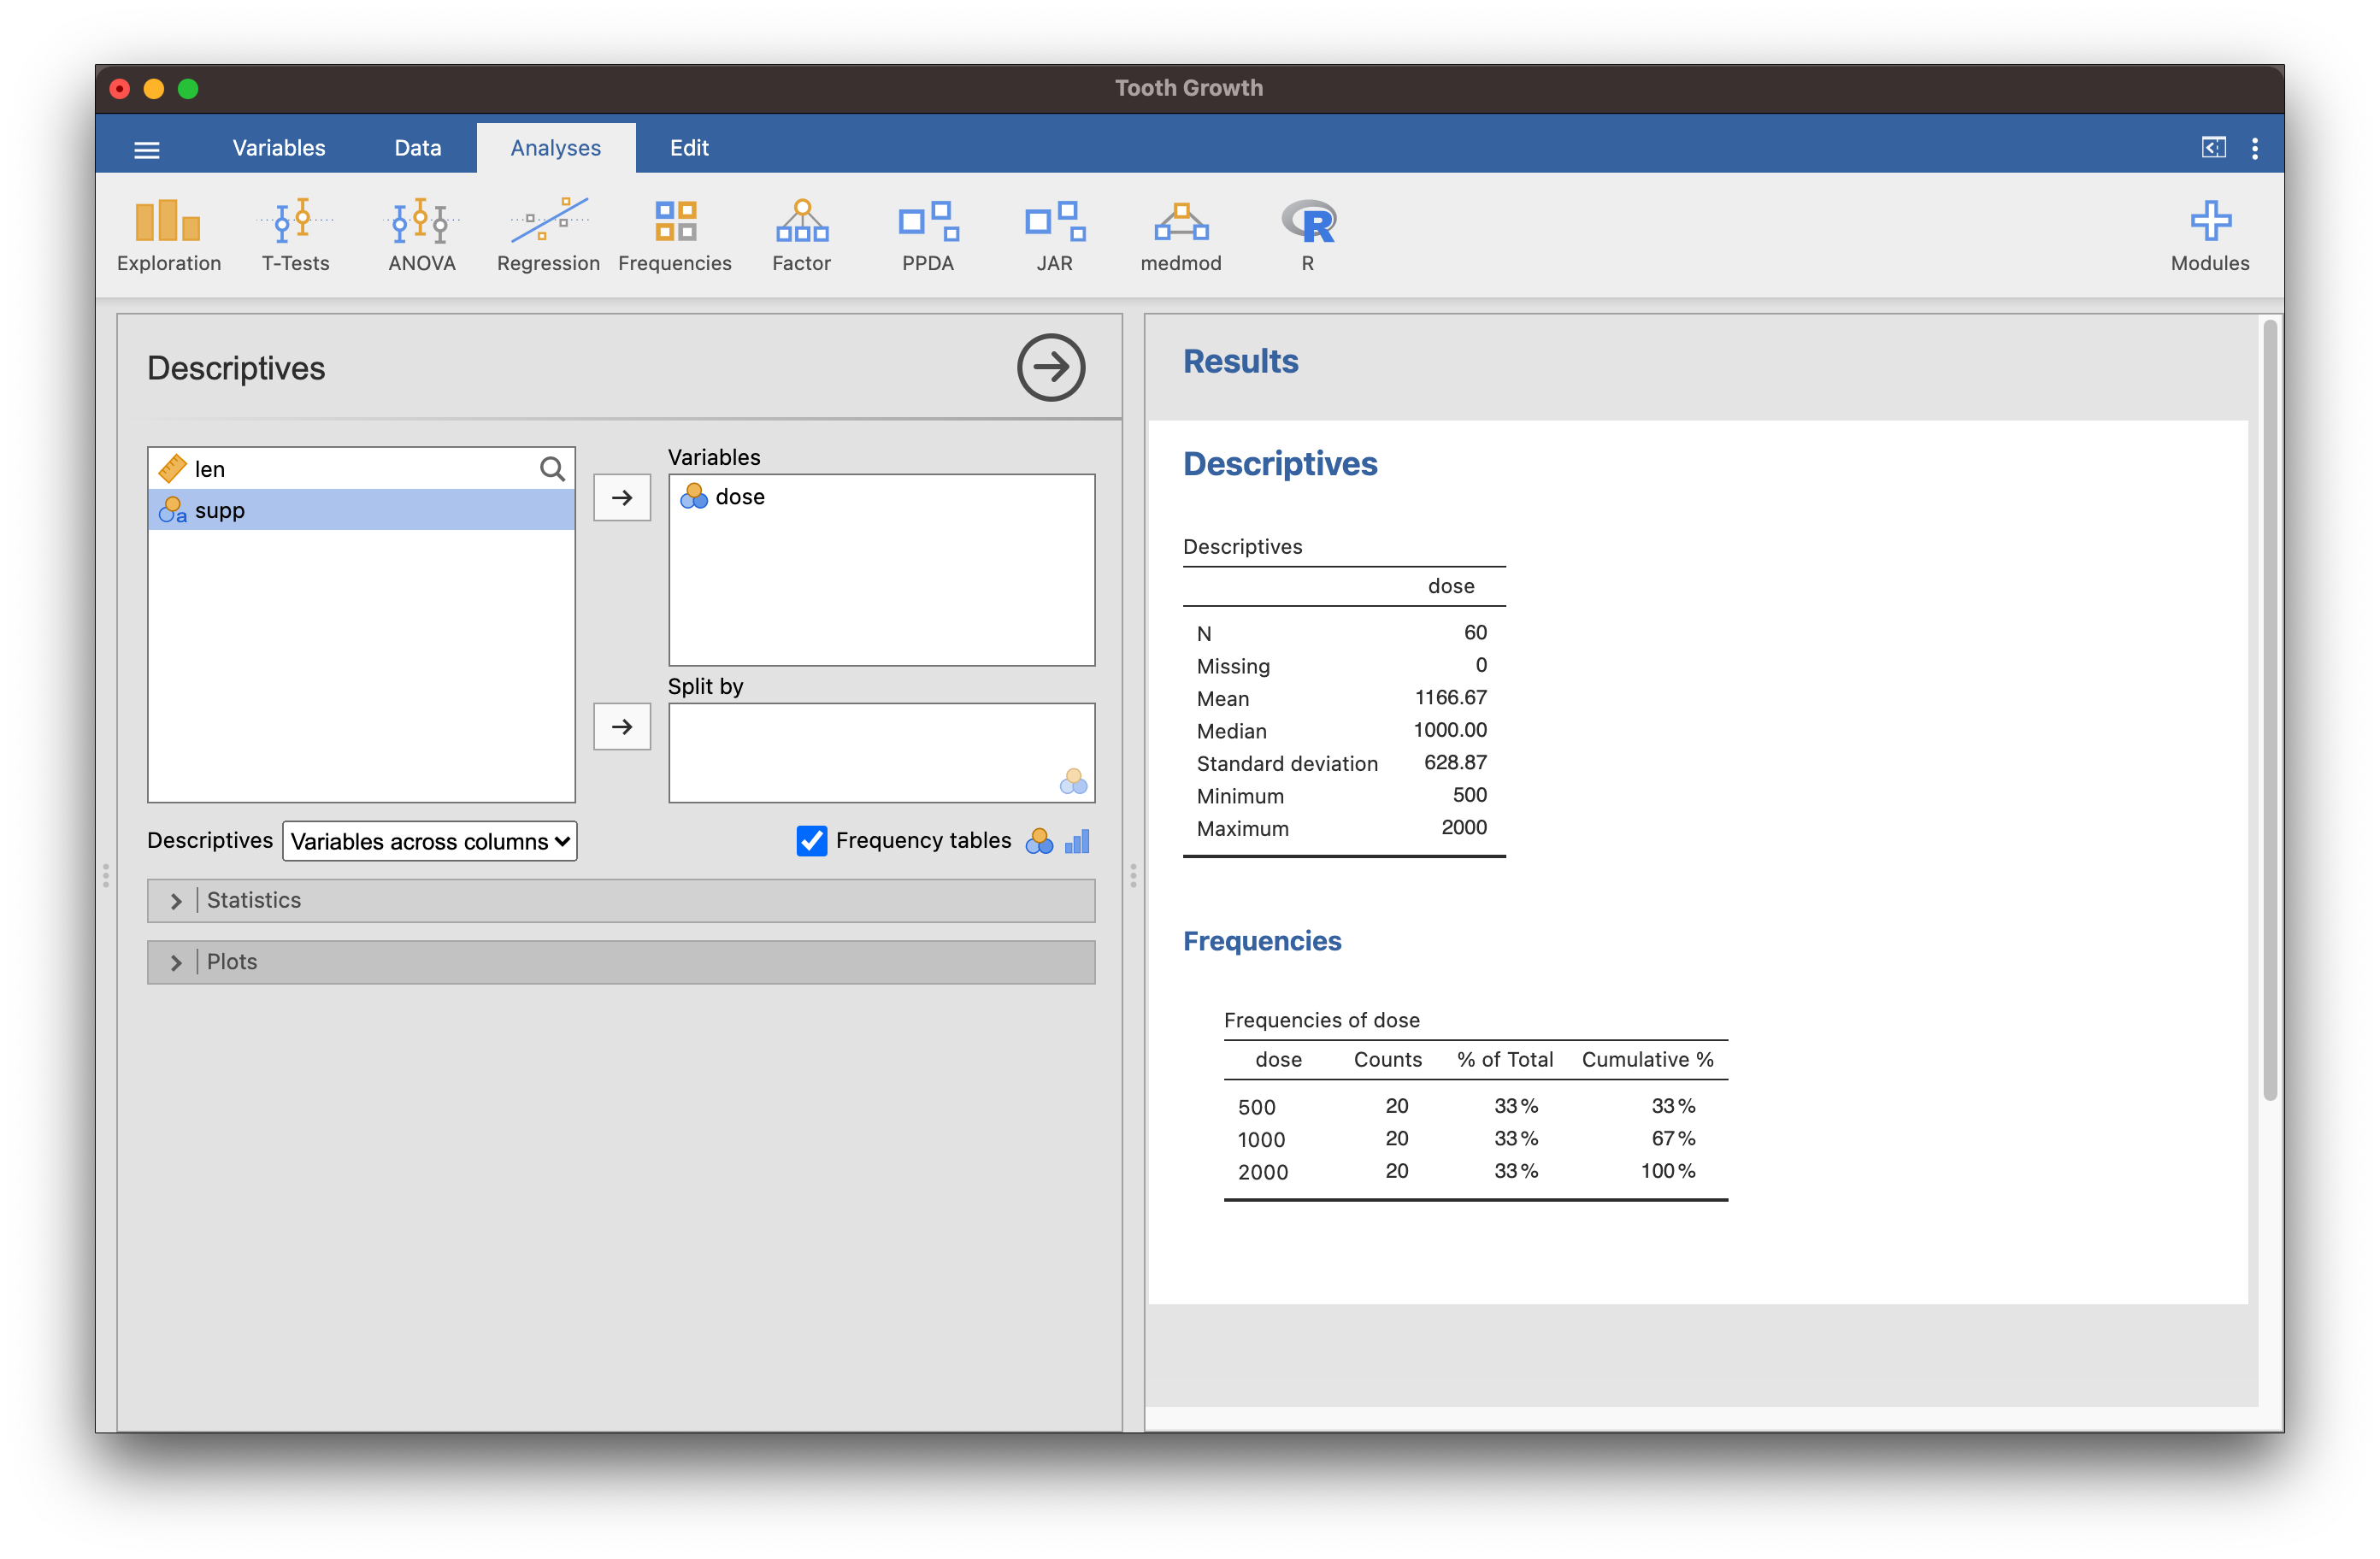
Task: Click the arrow button to add to Variables
Action: click(622, 497)
